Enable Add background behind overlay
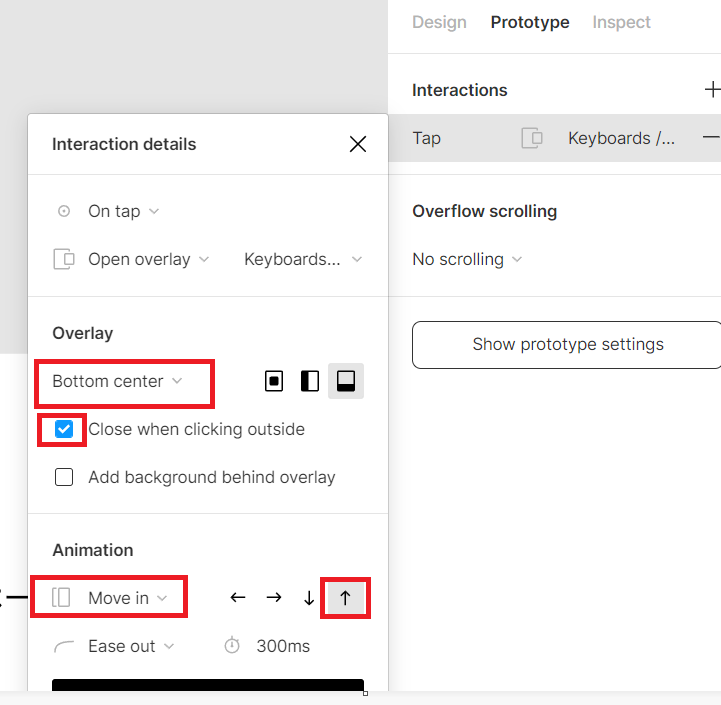The image size is (721, 705). [x=64, y=477]
